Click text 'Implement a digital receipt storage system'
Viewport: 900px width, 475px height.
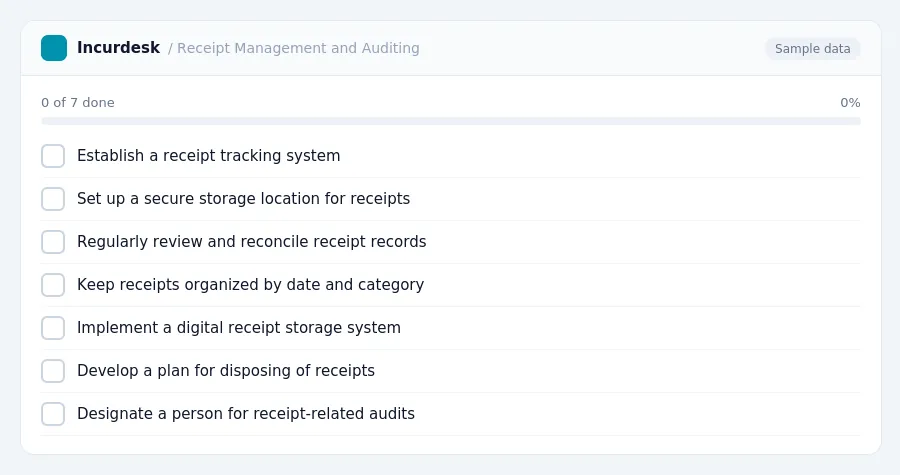pos(239,328)
